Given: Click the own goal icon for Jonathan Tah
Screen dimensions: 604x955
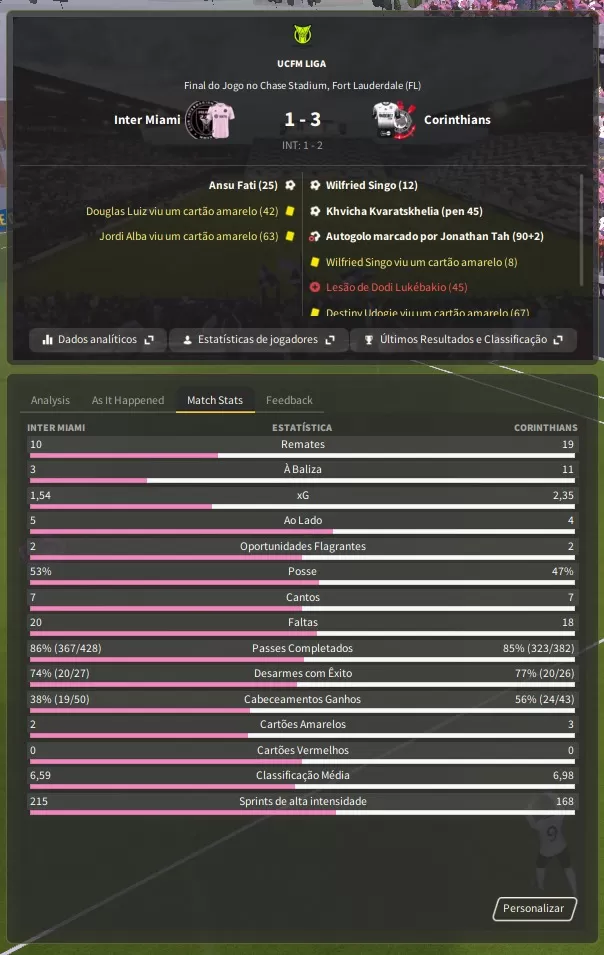Looking at the screenshot, I should [x=314, y=236].
